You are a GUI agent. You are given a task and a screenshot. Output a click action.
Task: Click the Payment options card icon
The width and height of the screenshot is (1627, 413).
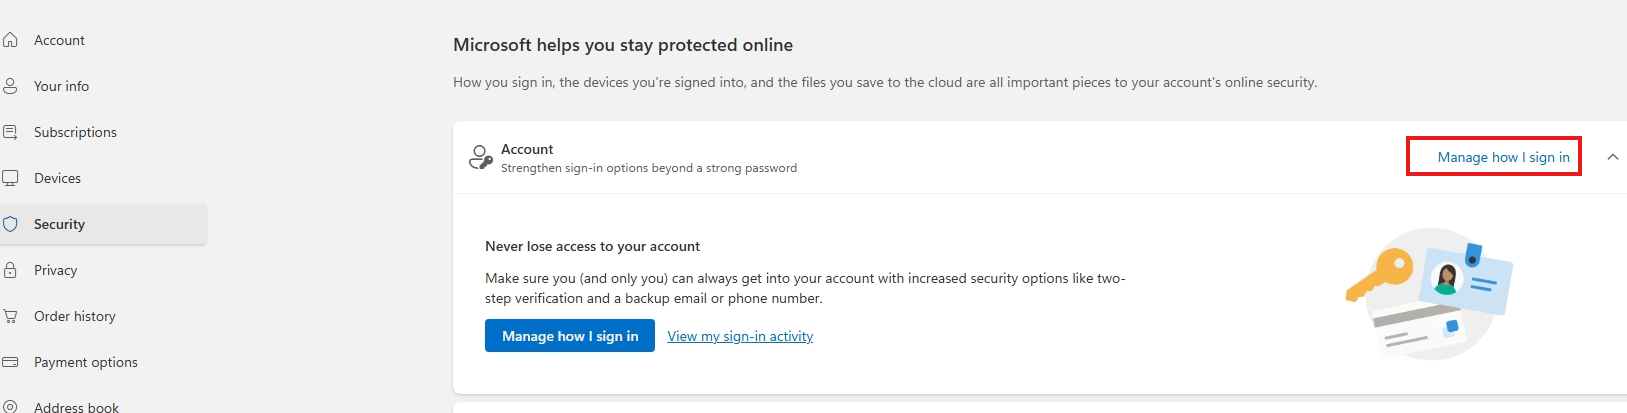click(x=10, y=362)
